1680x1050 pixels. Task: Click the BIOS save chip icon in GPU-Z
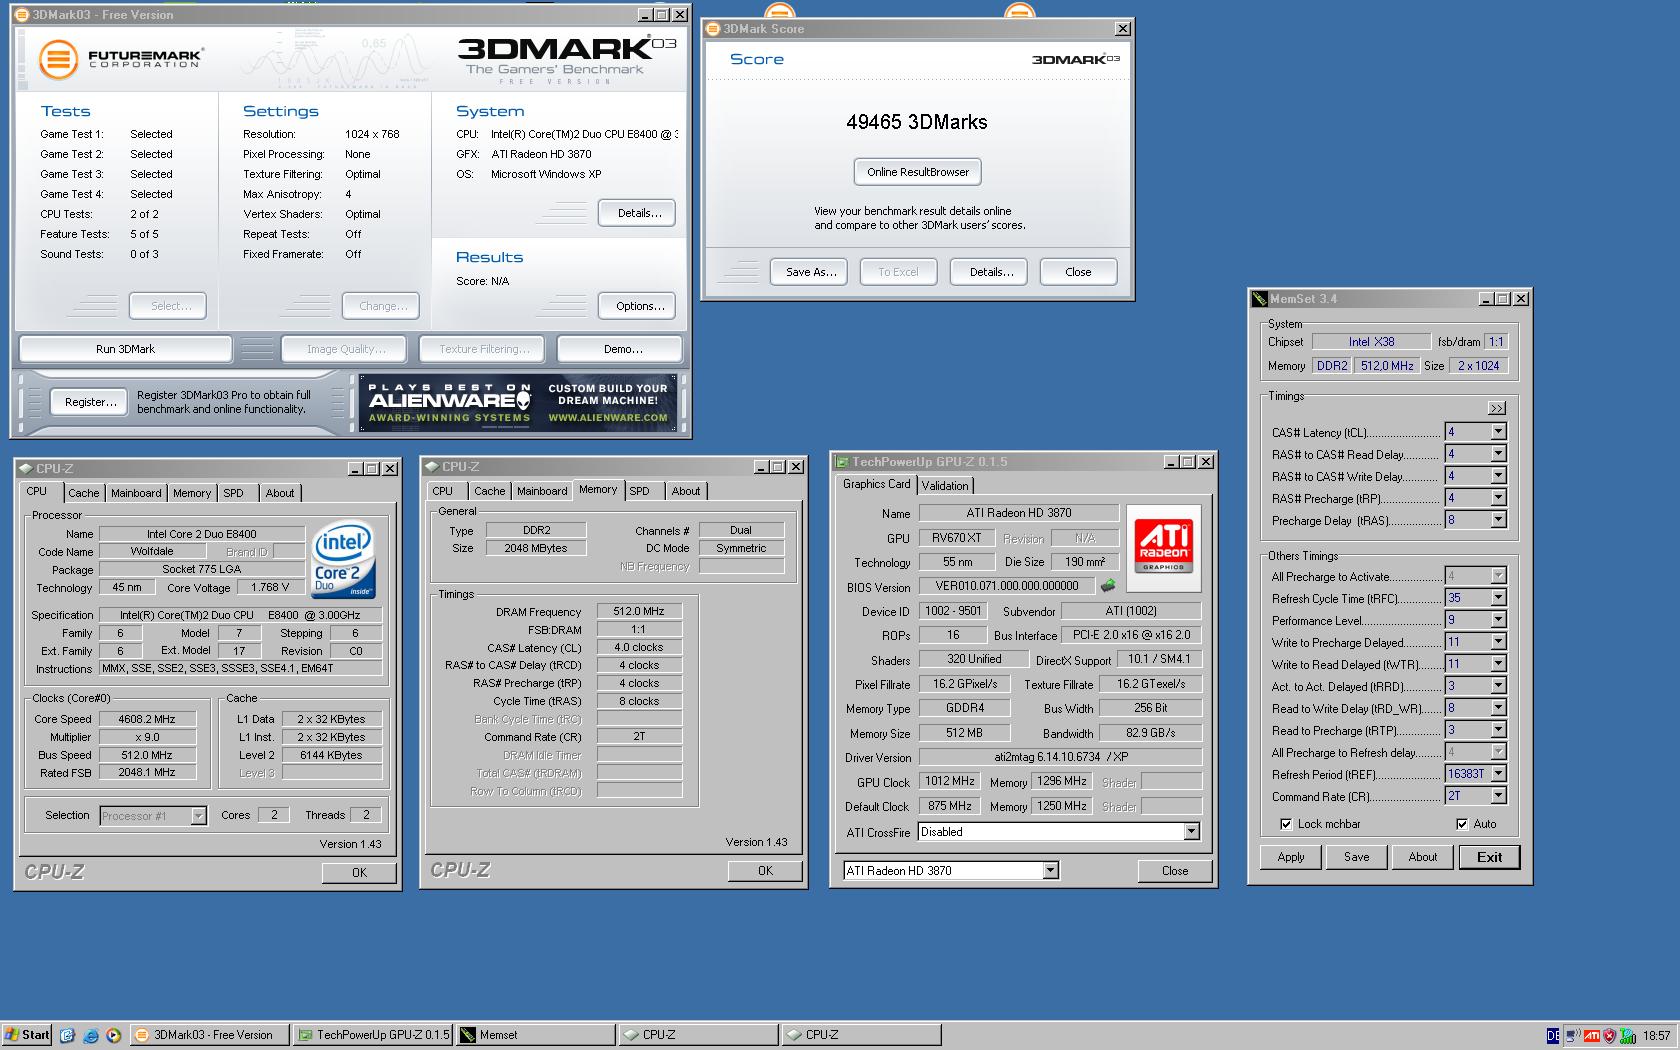point(1108,586)
